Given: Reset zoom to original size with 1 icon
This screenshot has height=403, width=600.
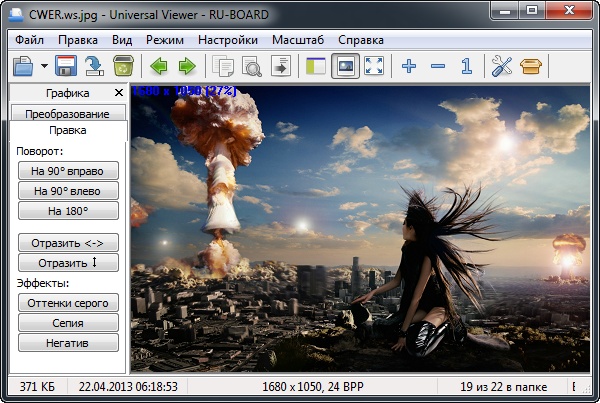Looking at the screenshot, I should [466, 67].
